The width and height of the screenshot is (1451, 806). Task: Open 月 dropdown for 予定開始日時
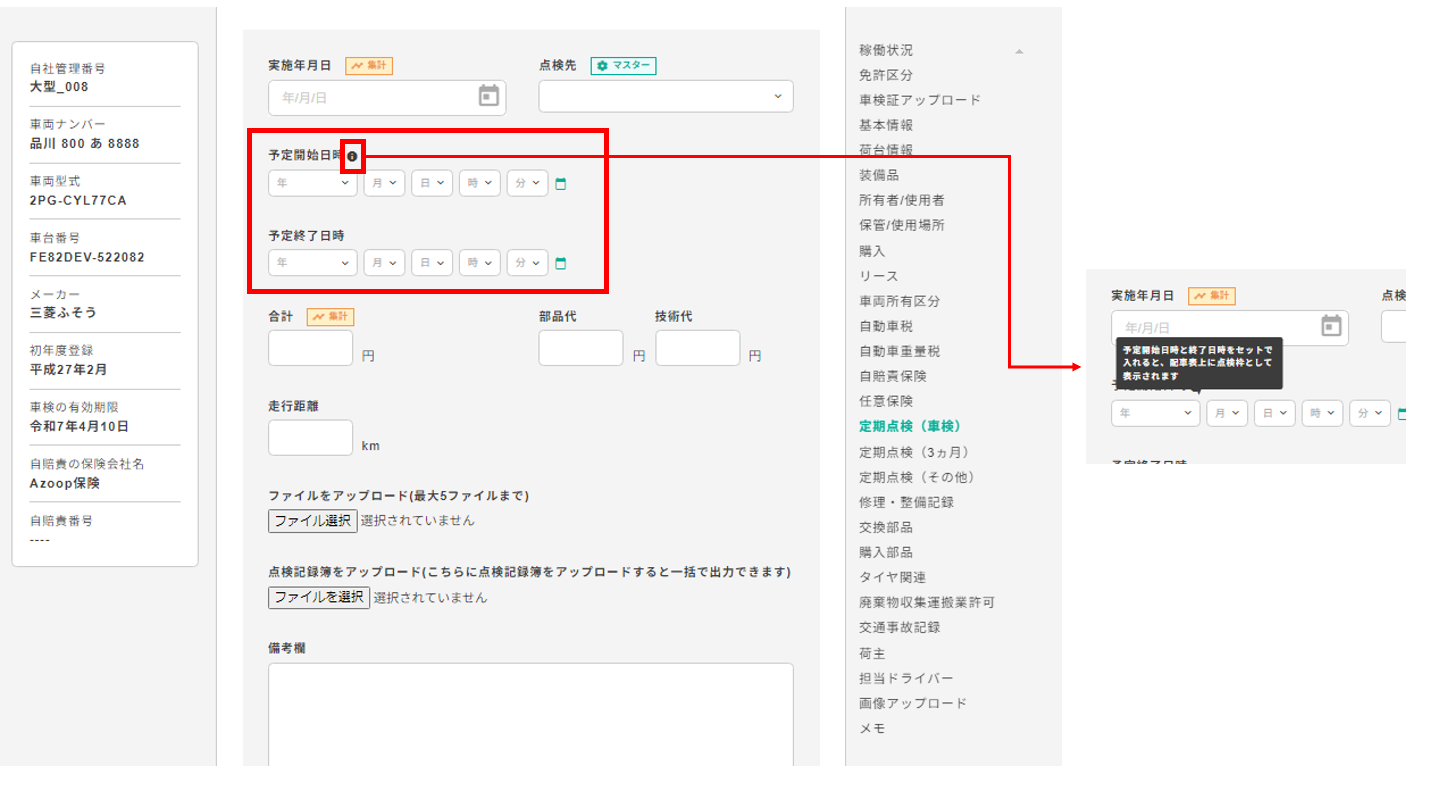tap(384, 183)
